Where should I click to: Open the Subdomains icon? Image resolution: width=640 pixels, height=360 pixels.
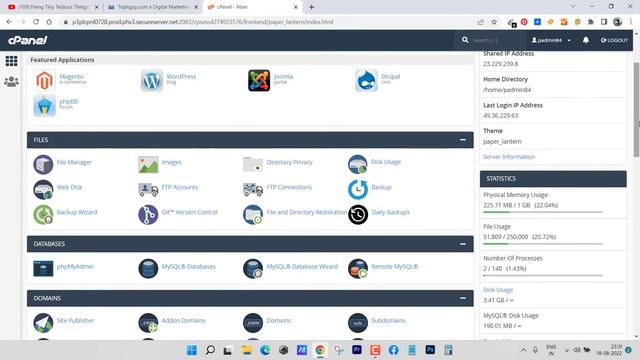358,323
